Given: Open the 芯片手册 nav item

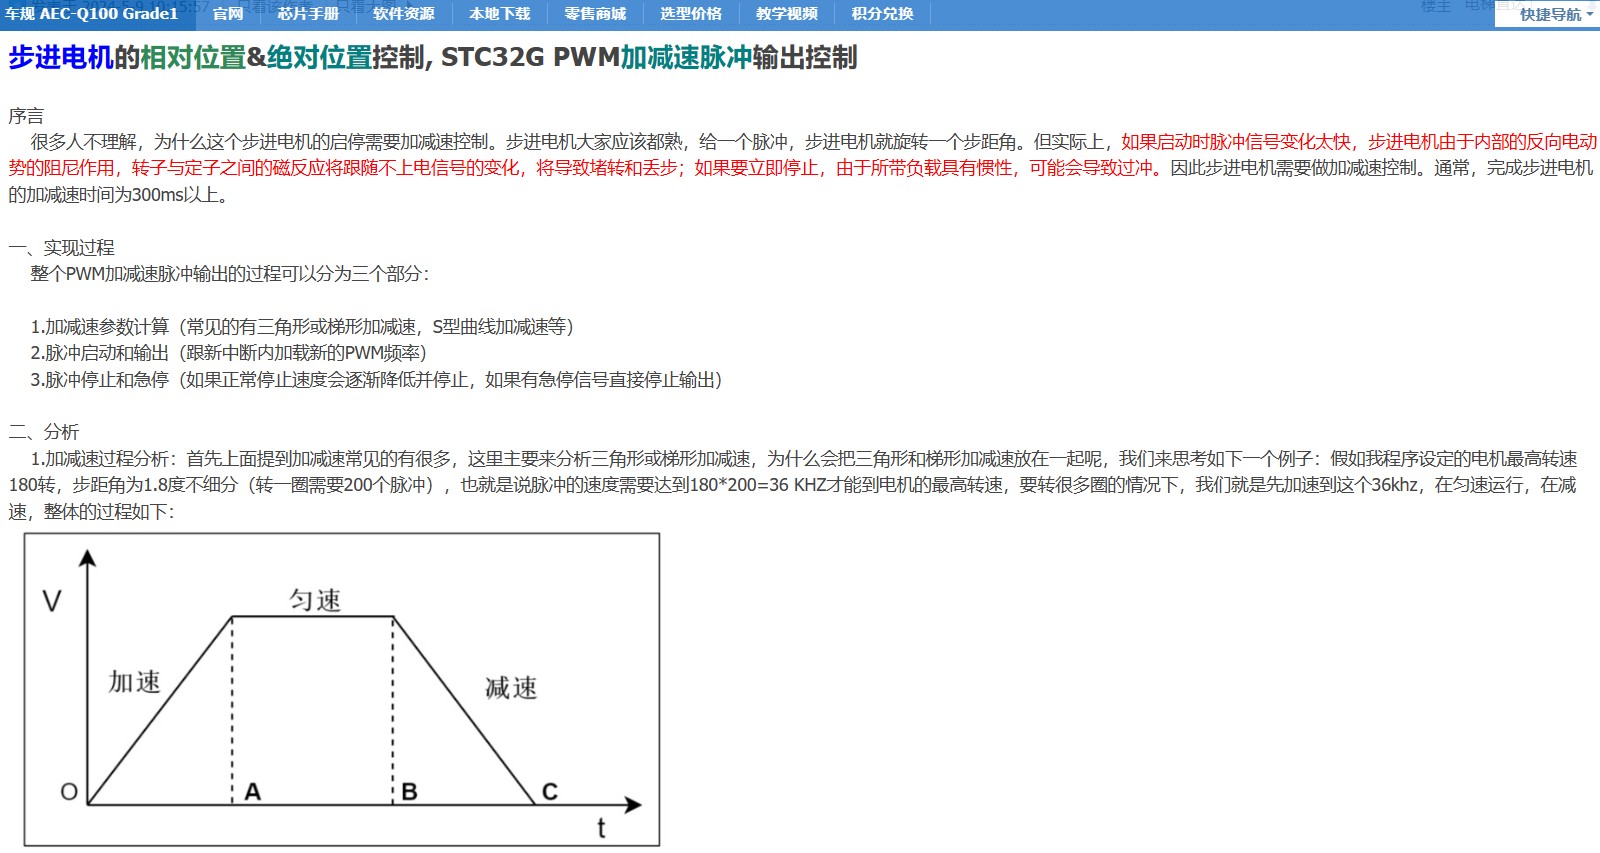Looking at the screenshot, I should click(x=308, y=14).
